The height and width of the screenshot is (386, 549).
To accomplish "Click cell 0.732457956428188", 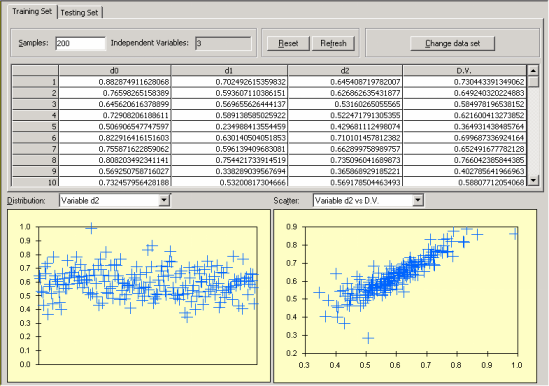I will point(115,182).
